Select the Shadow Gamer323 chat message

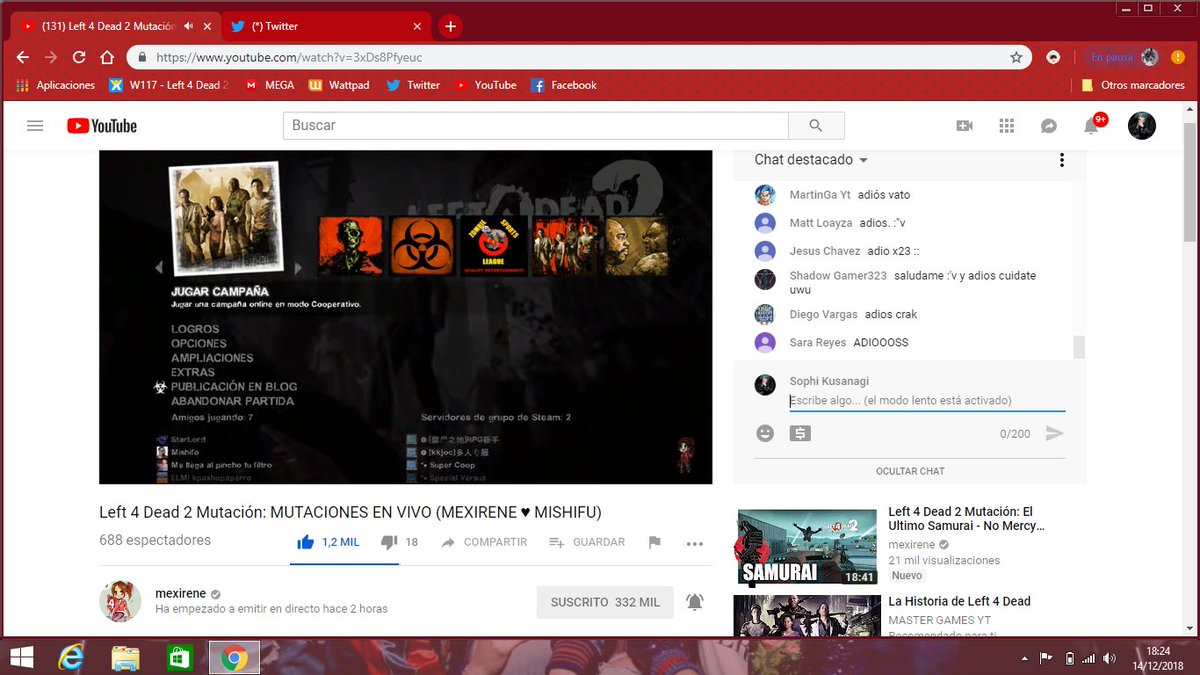pos(909,282)
